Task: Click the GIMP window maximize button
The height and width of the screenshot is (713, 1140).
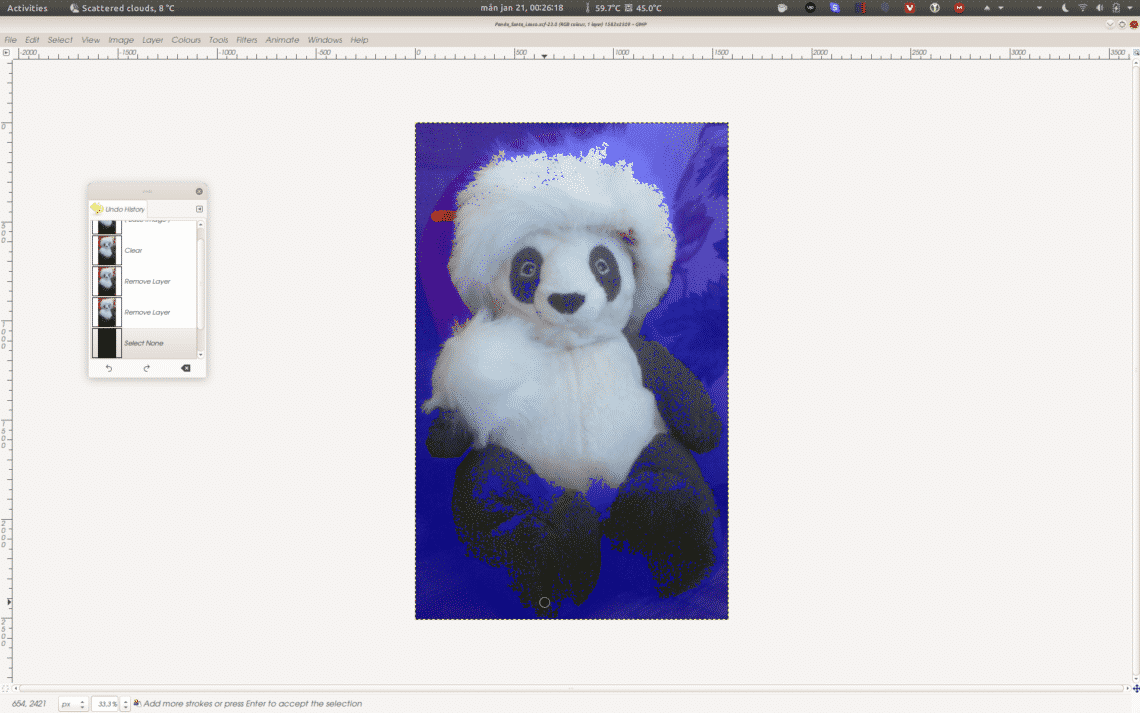Action: [1122, 24]
